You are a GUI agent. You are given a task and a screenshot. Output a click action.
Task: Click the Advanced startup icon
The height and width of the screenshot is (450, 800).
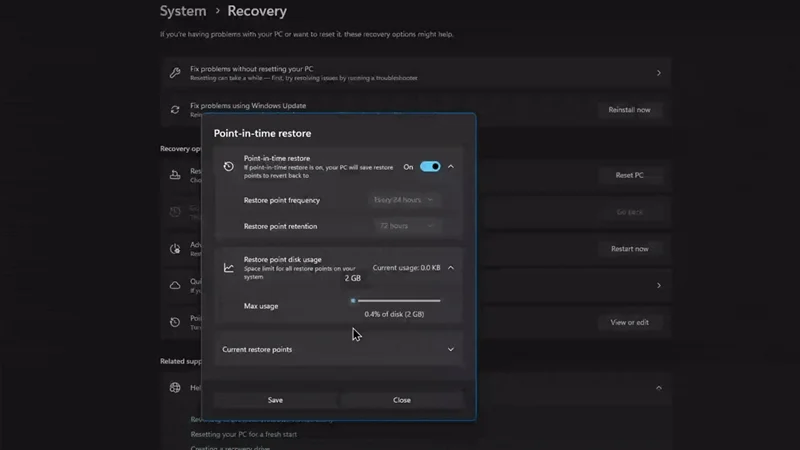click(x=175, y=249)
